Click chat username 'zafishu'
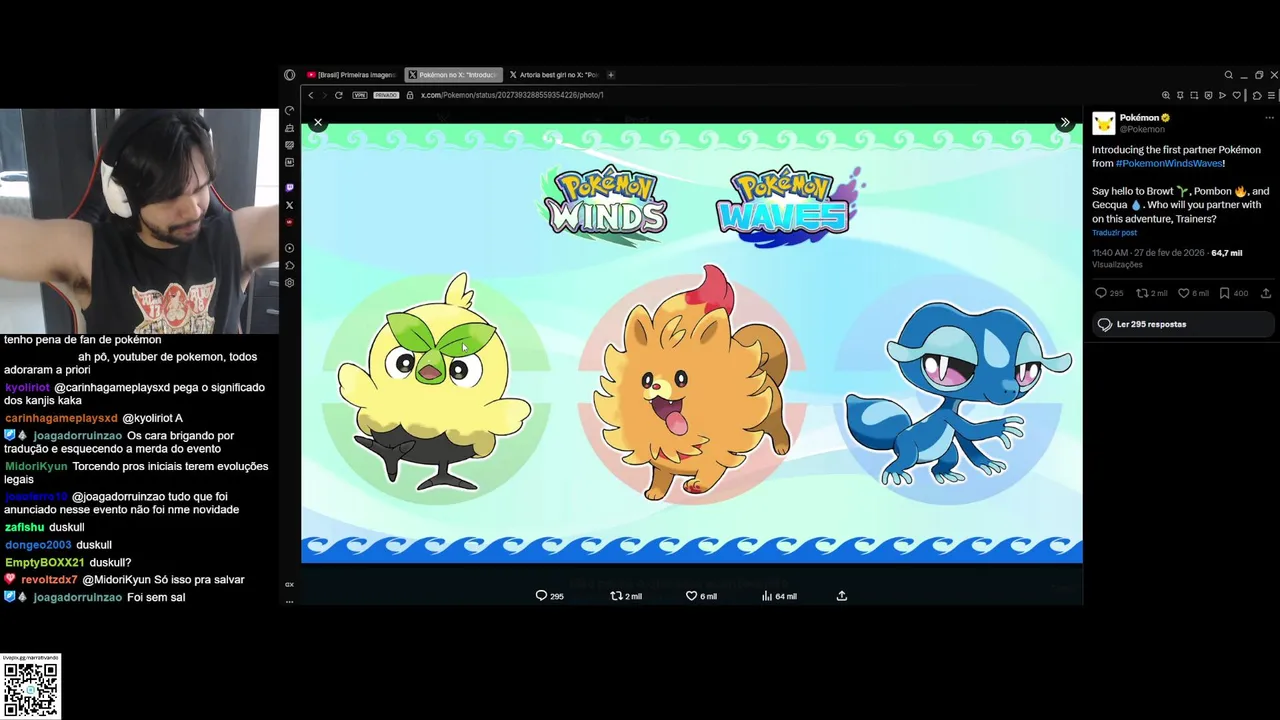Screen dimensions: 1280x720 [x=24, y=528]
